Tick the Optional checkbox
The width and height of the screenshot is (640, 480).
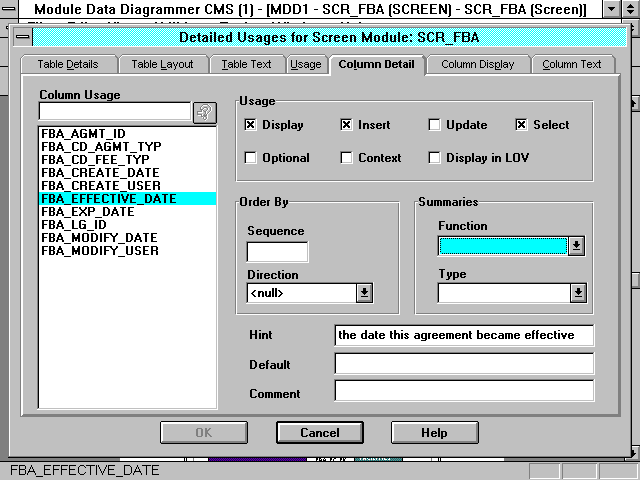251,158
